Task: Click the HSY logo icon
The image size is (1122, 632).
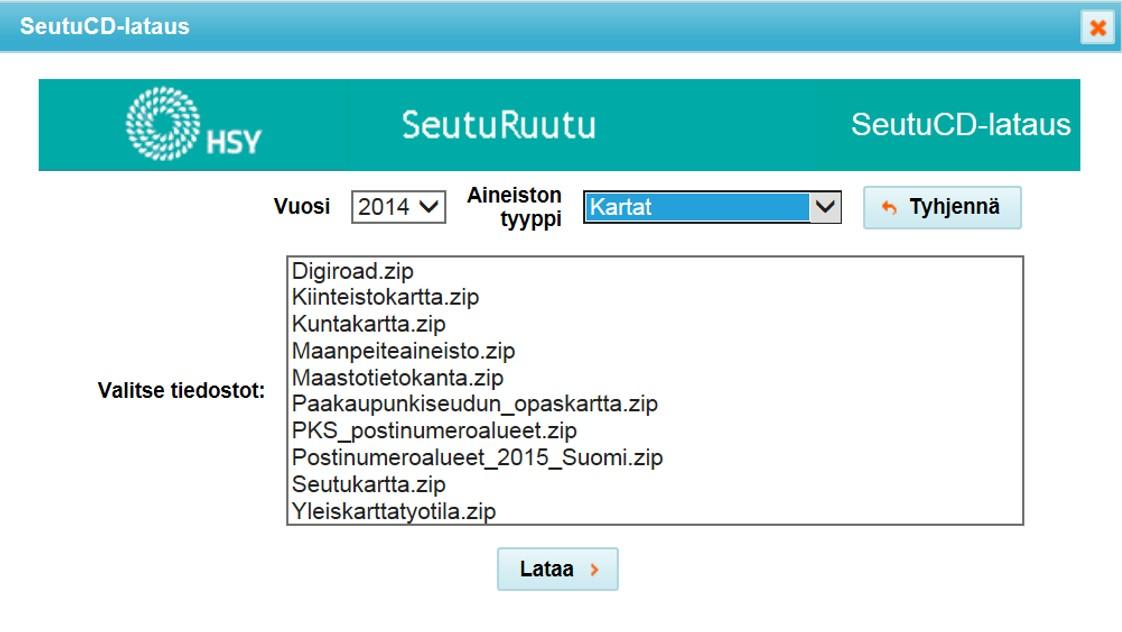Action: pos(163,124)
